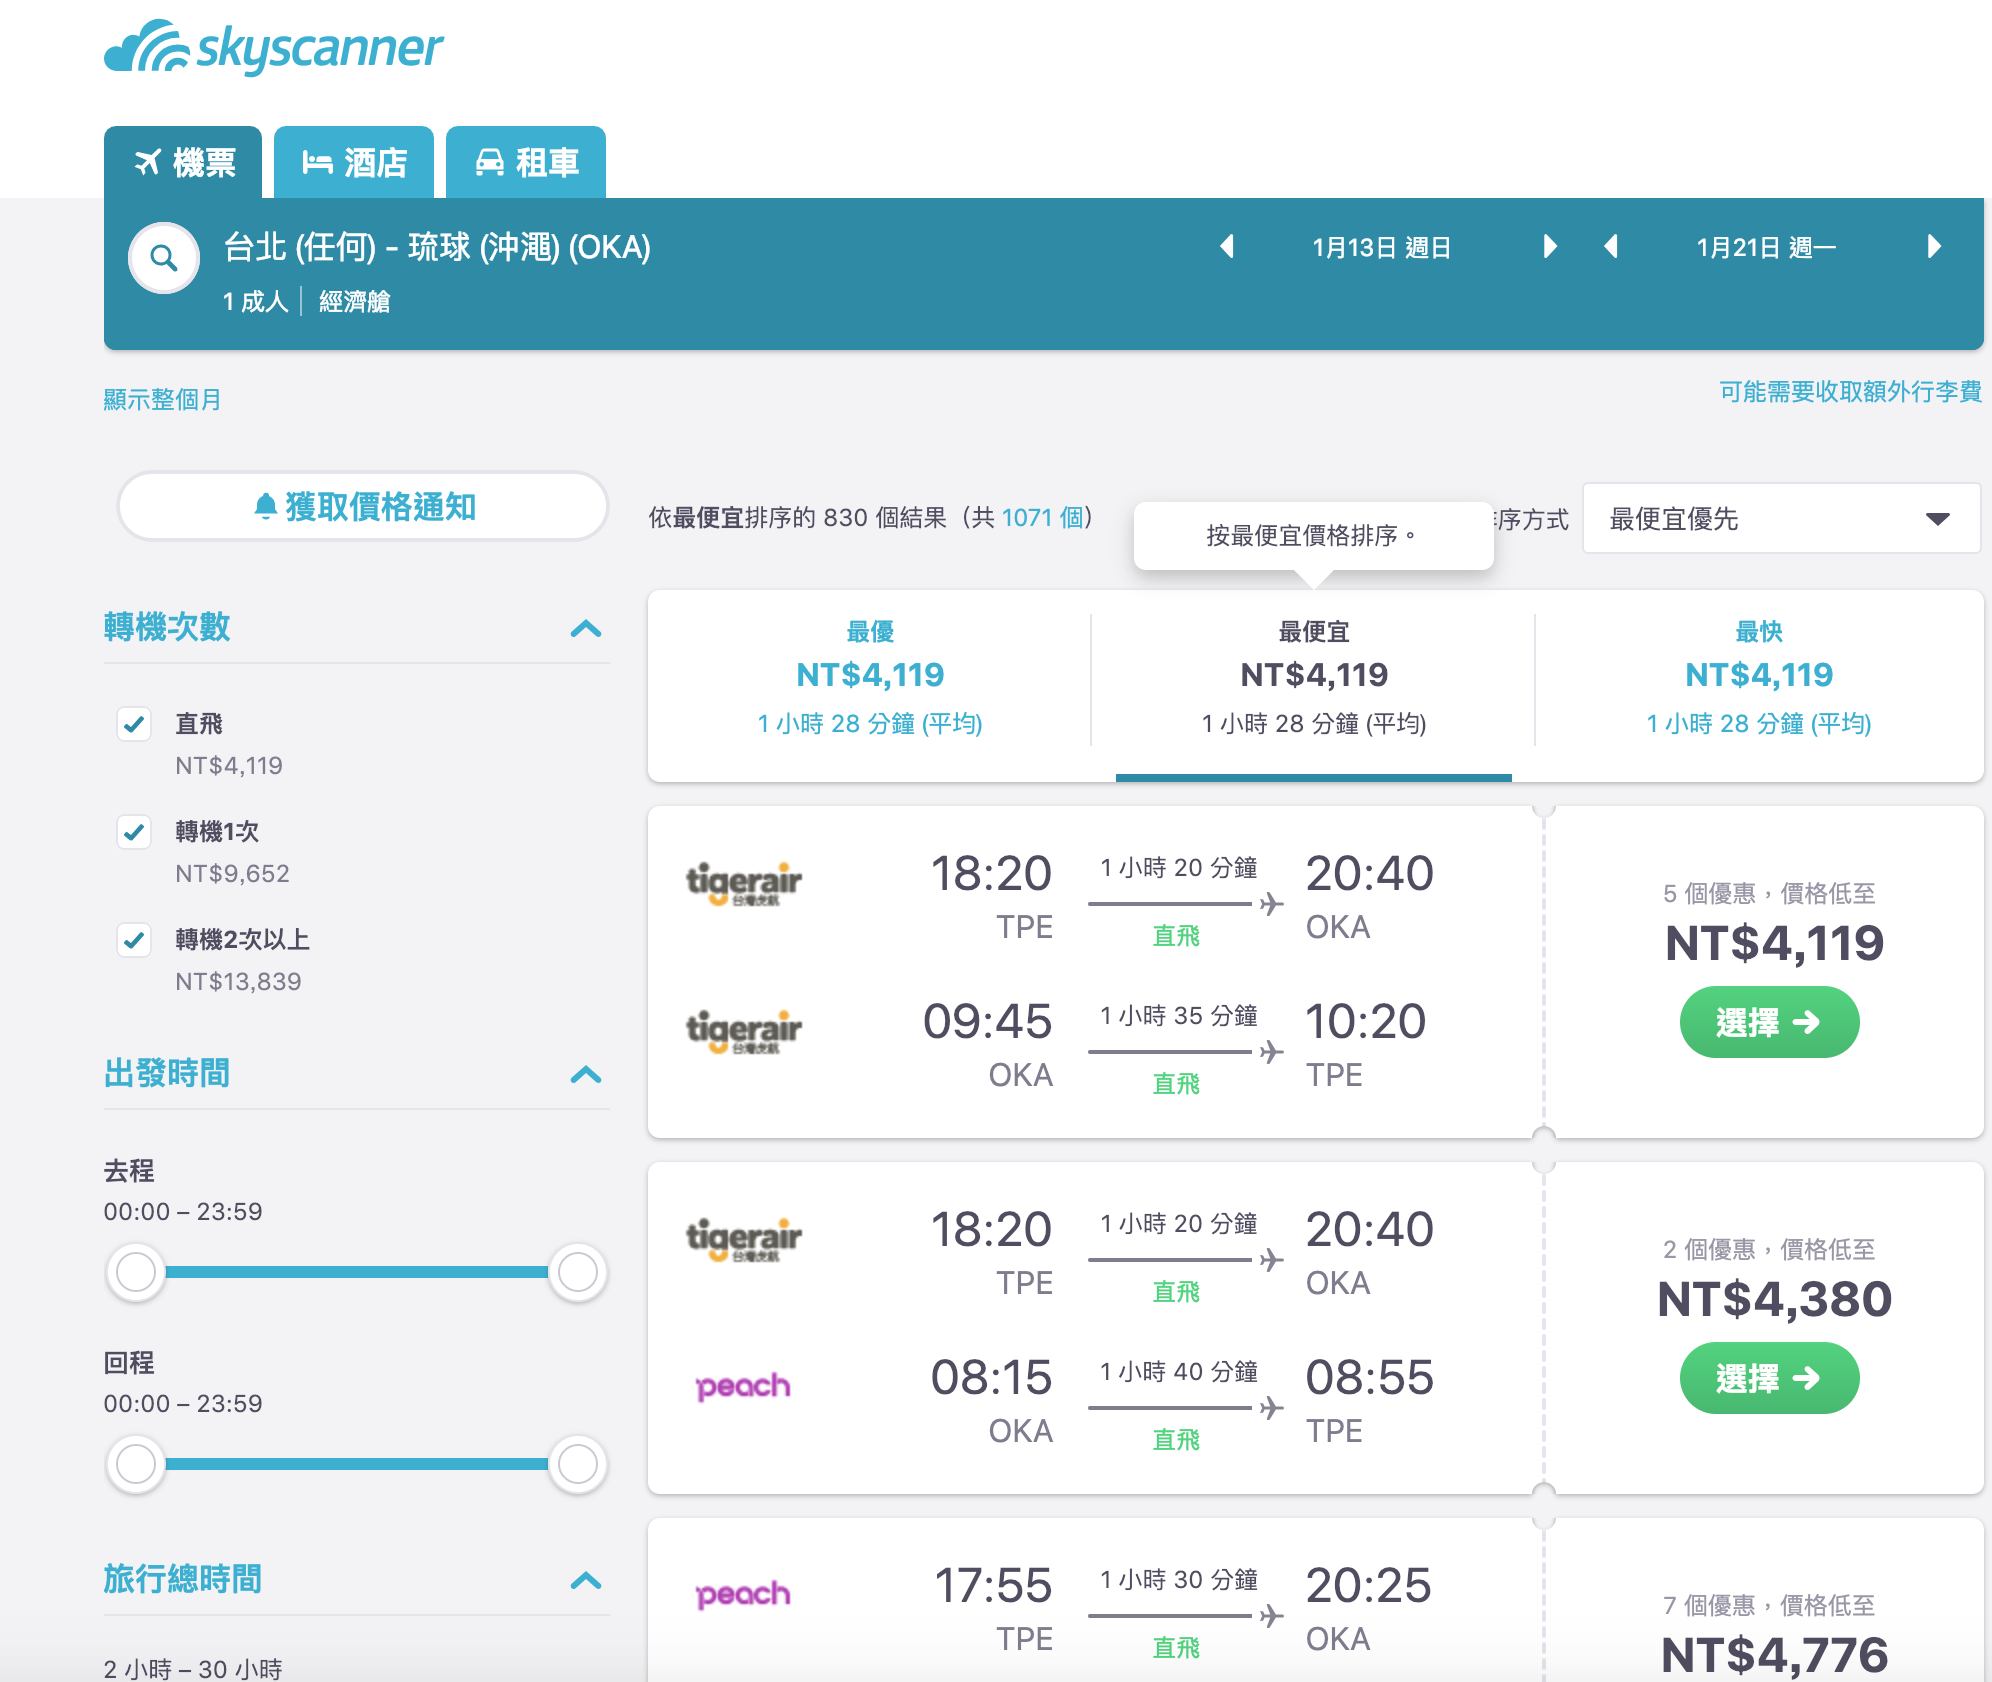
Task: Click 2 個優惠，價格低至 deals text
Action: (1769, 1249)
